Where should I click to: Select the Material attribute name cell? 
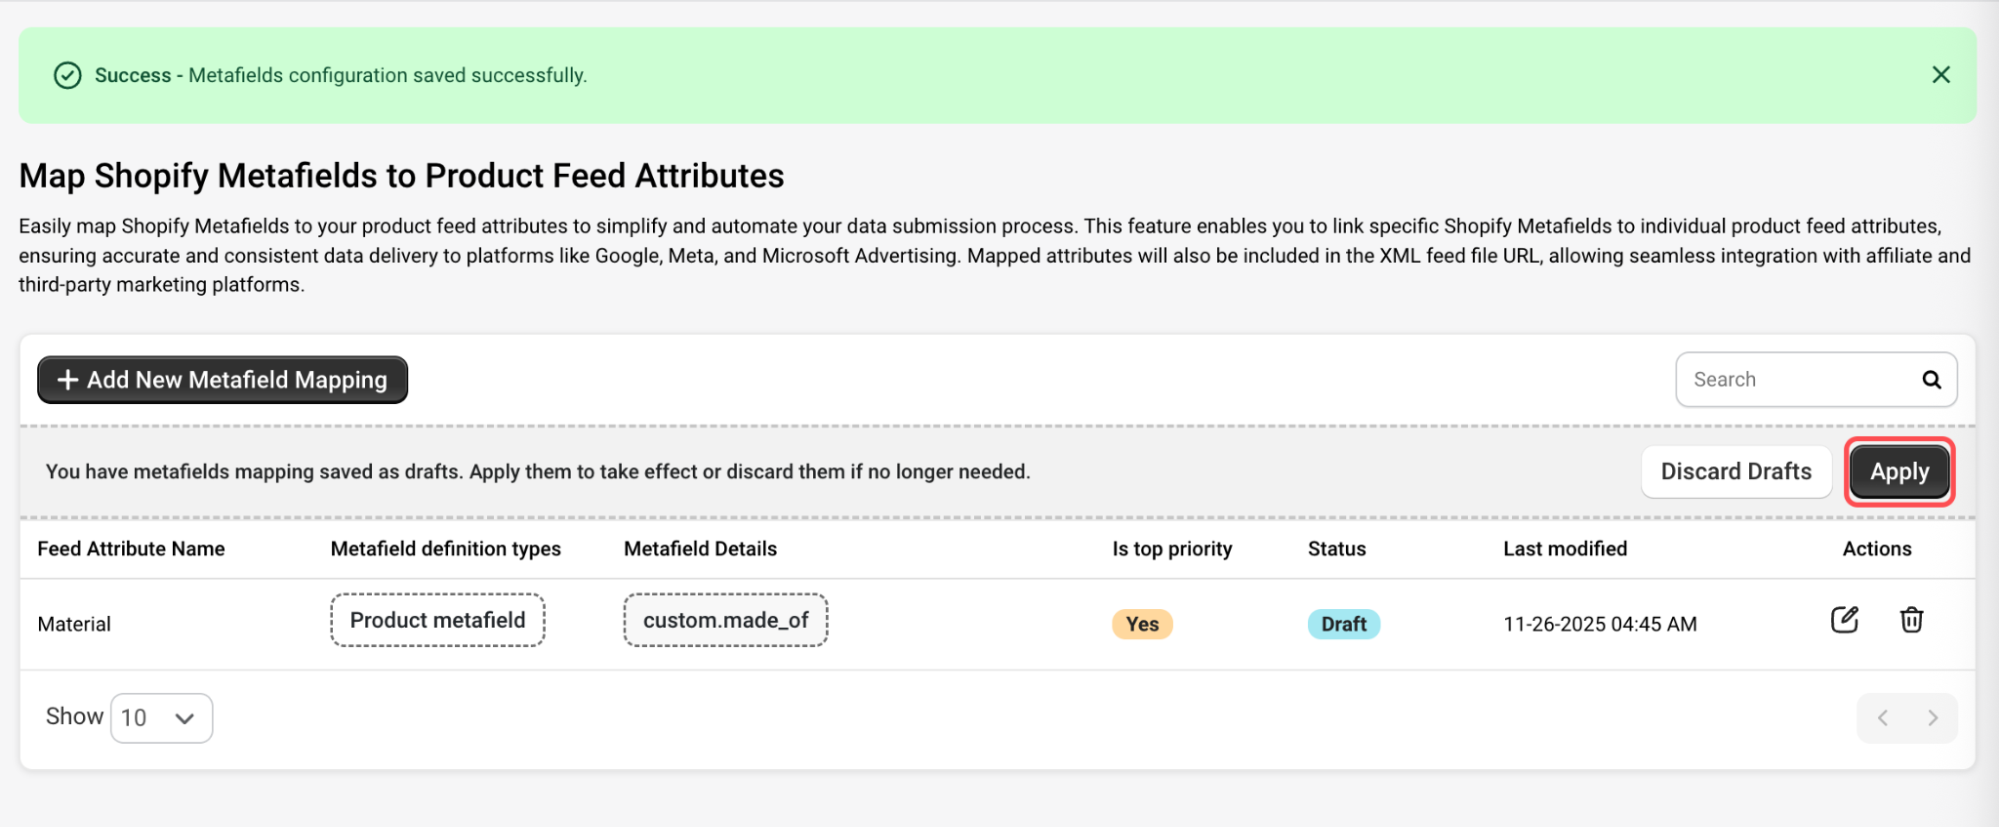[x=74, y=624]
